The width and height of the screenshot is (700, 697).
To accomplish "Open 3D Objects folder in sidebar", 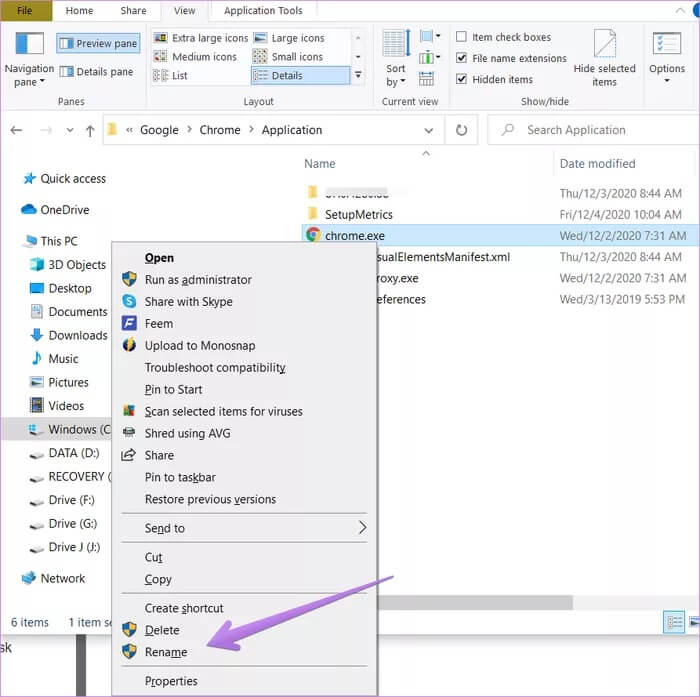I will [68, 265].
